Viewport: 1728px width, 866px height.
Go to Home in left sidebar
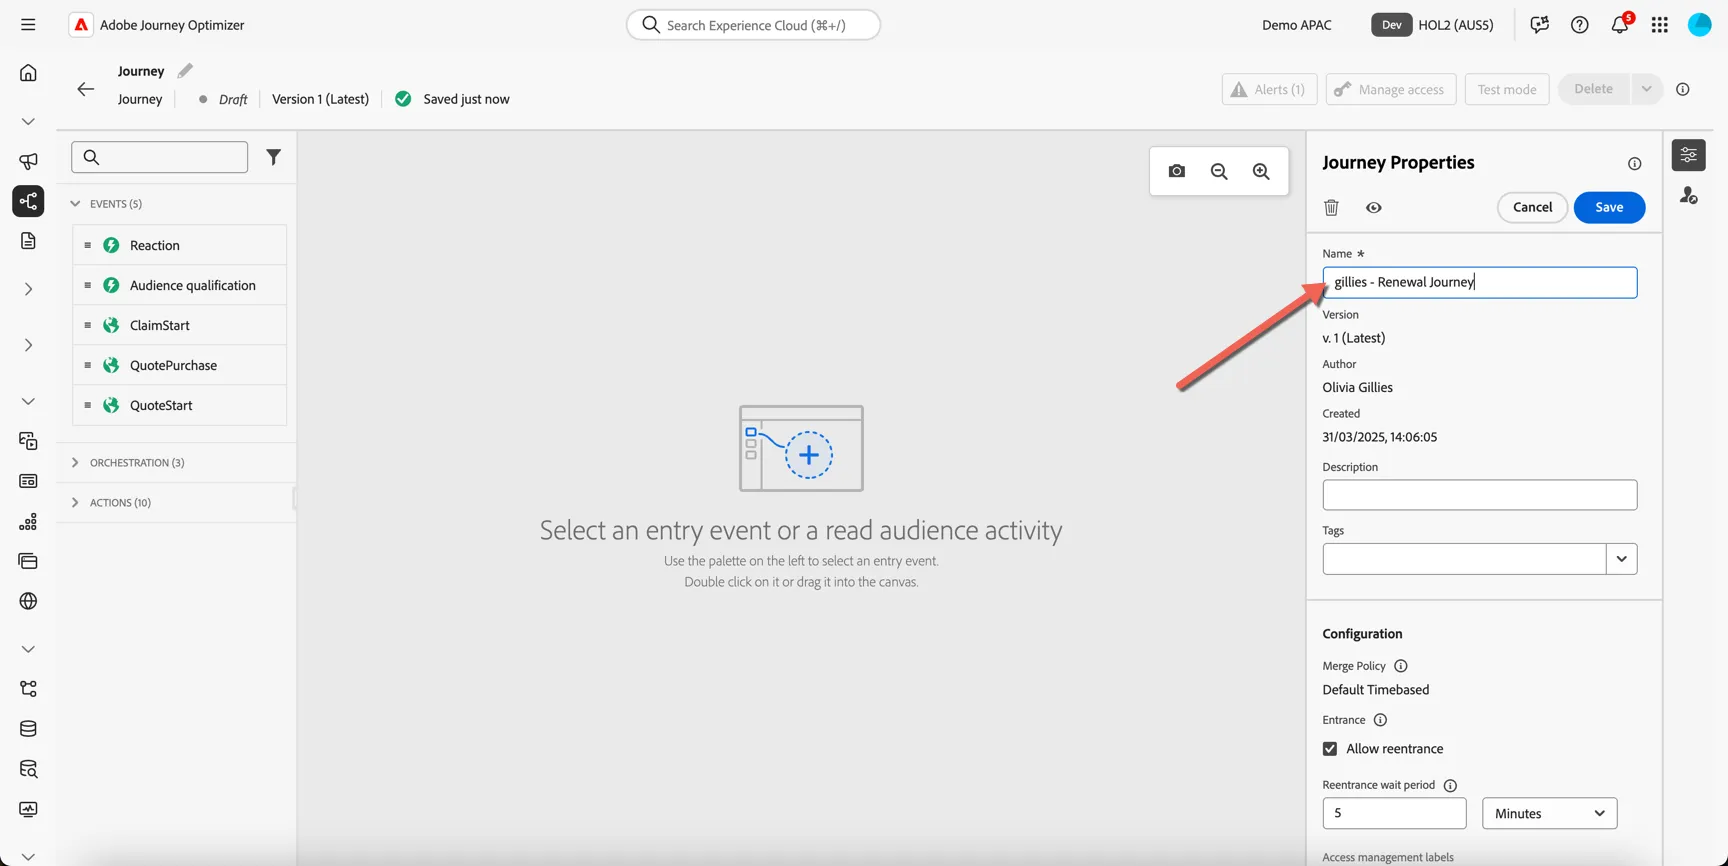click(x=28, y=72)
